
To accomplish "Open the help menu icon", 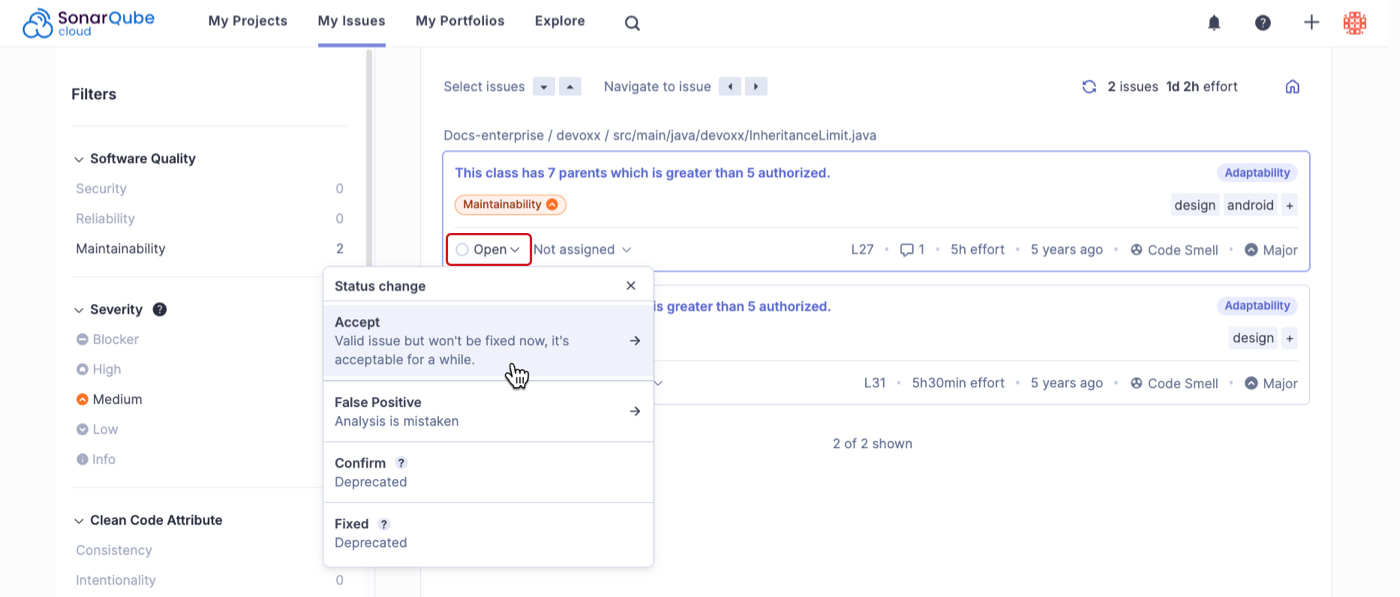I will pyautogui.click(x=1262, y=21).
